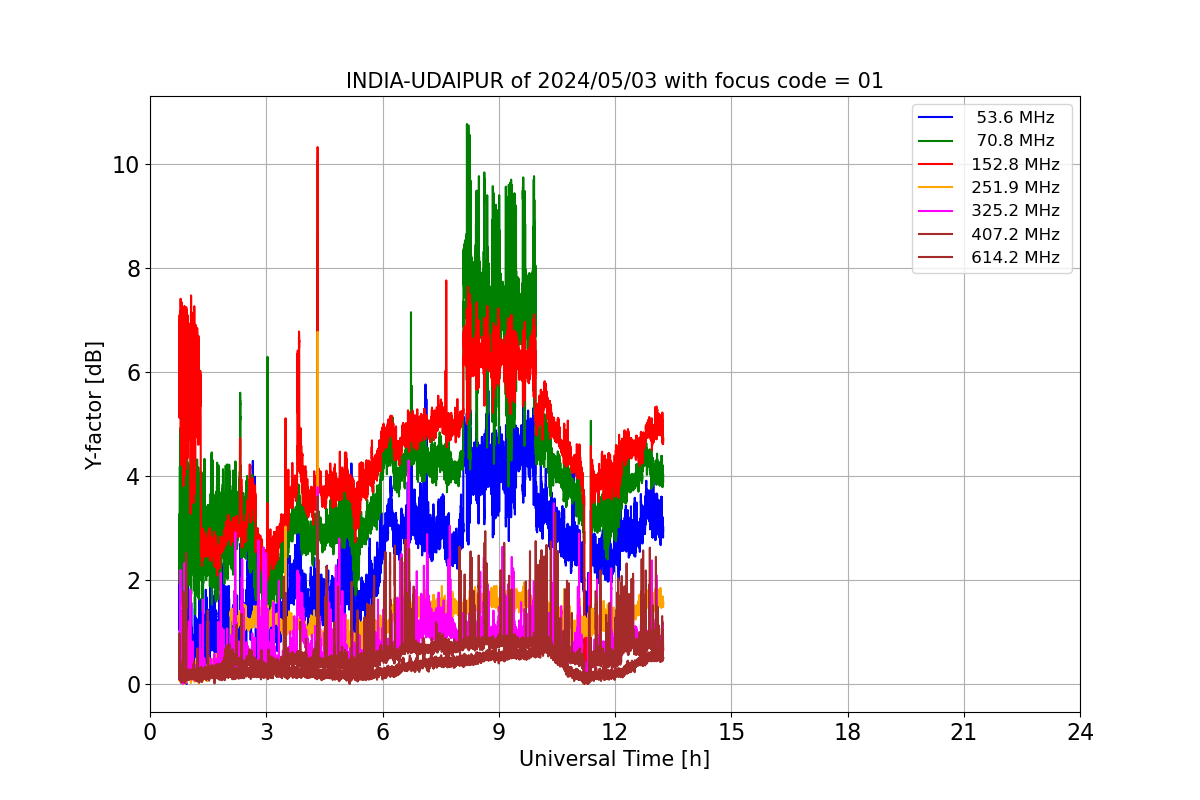Click y-axis tick label 10
This screenshot has width=1200, height=800.
point(125,164)
